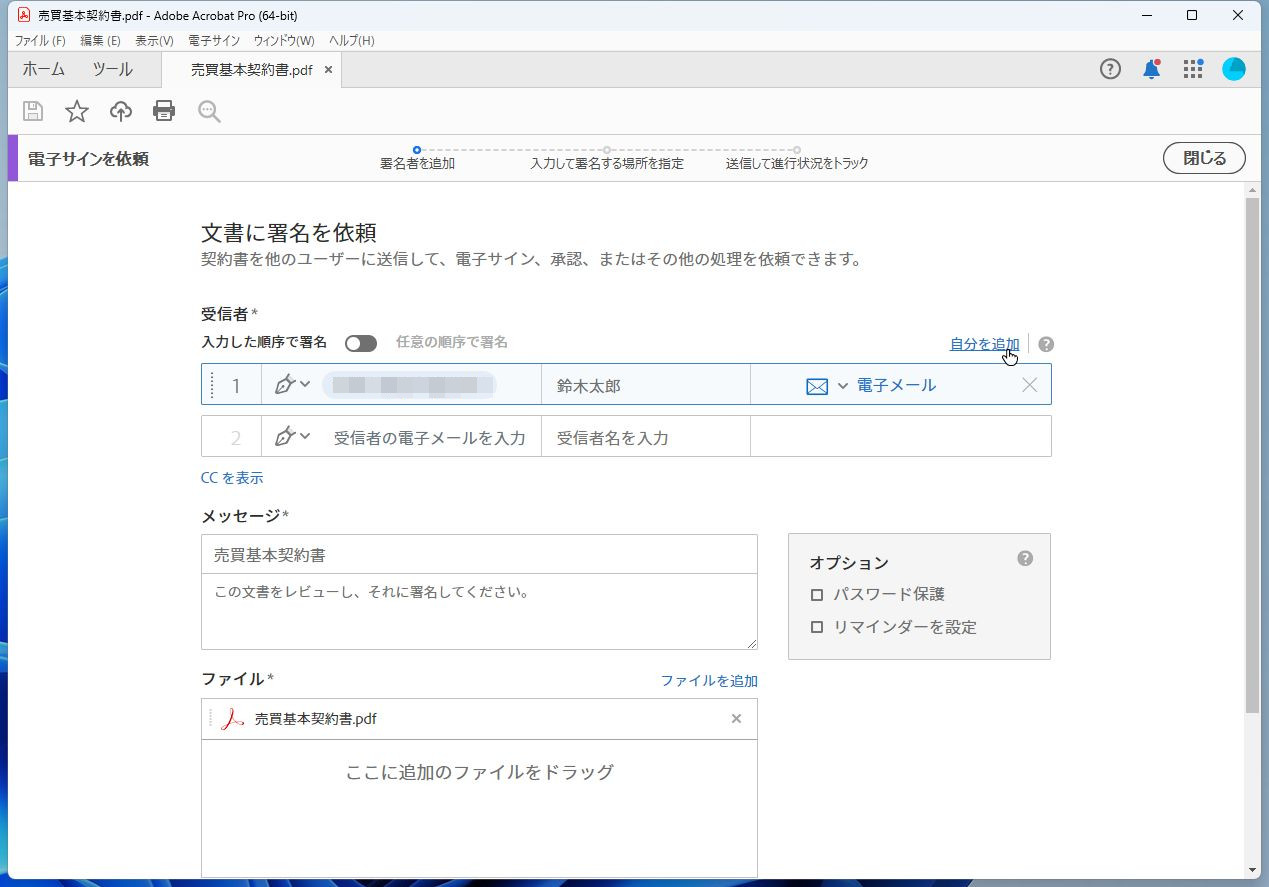
Task: Click the envelope delivery icon next to 電子メール
Action: (818, 386)
